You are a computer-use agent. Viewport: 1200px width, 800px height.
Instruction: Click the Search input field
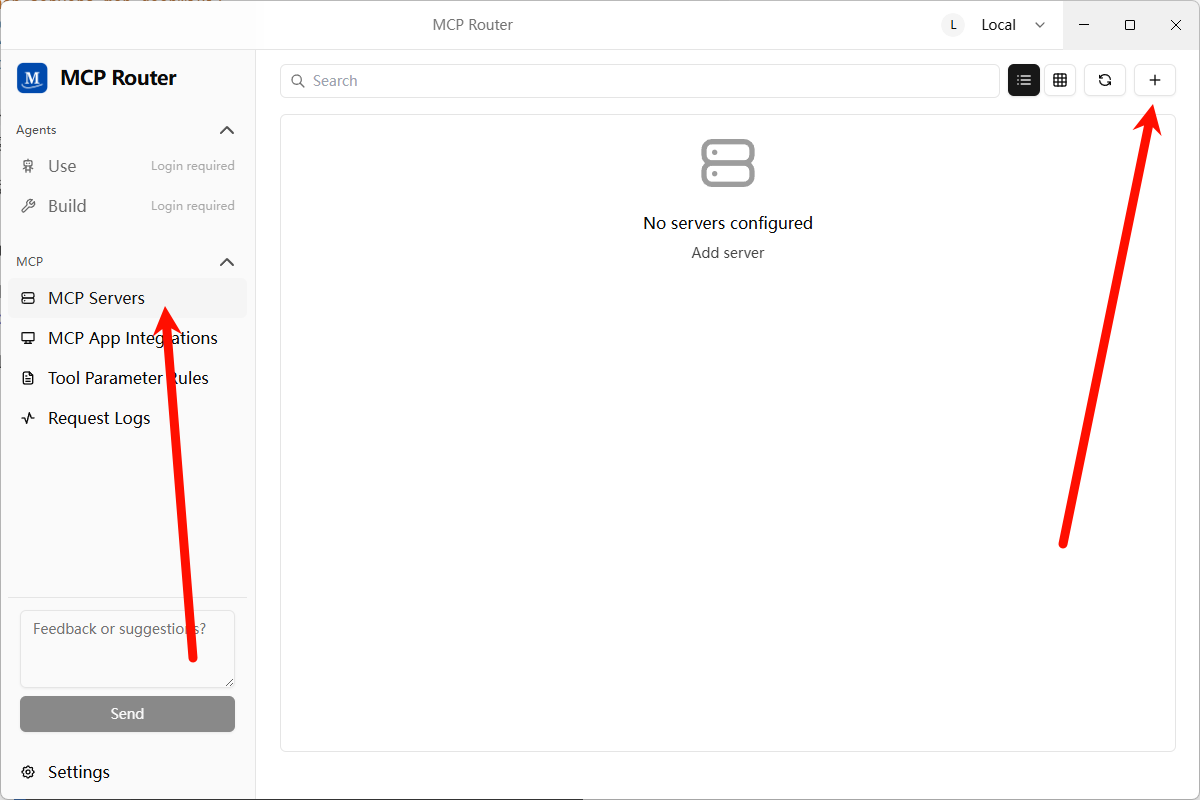pos(640,81)
